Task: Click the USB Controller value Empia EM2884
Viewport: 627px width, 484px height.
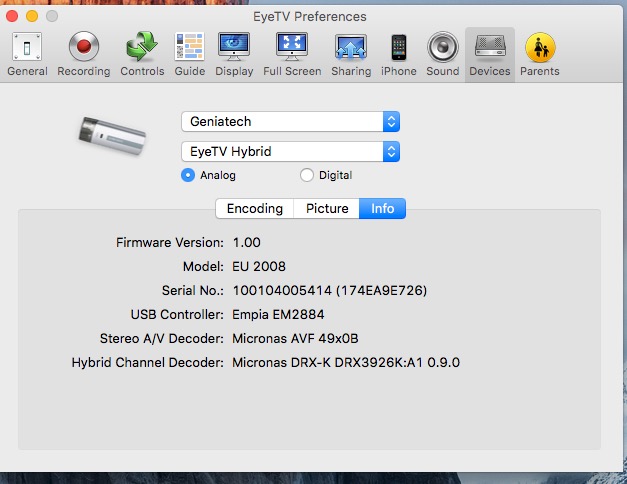Action: click(x=278, y=314)
